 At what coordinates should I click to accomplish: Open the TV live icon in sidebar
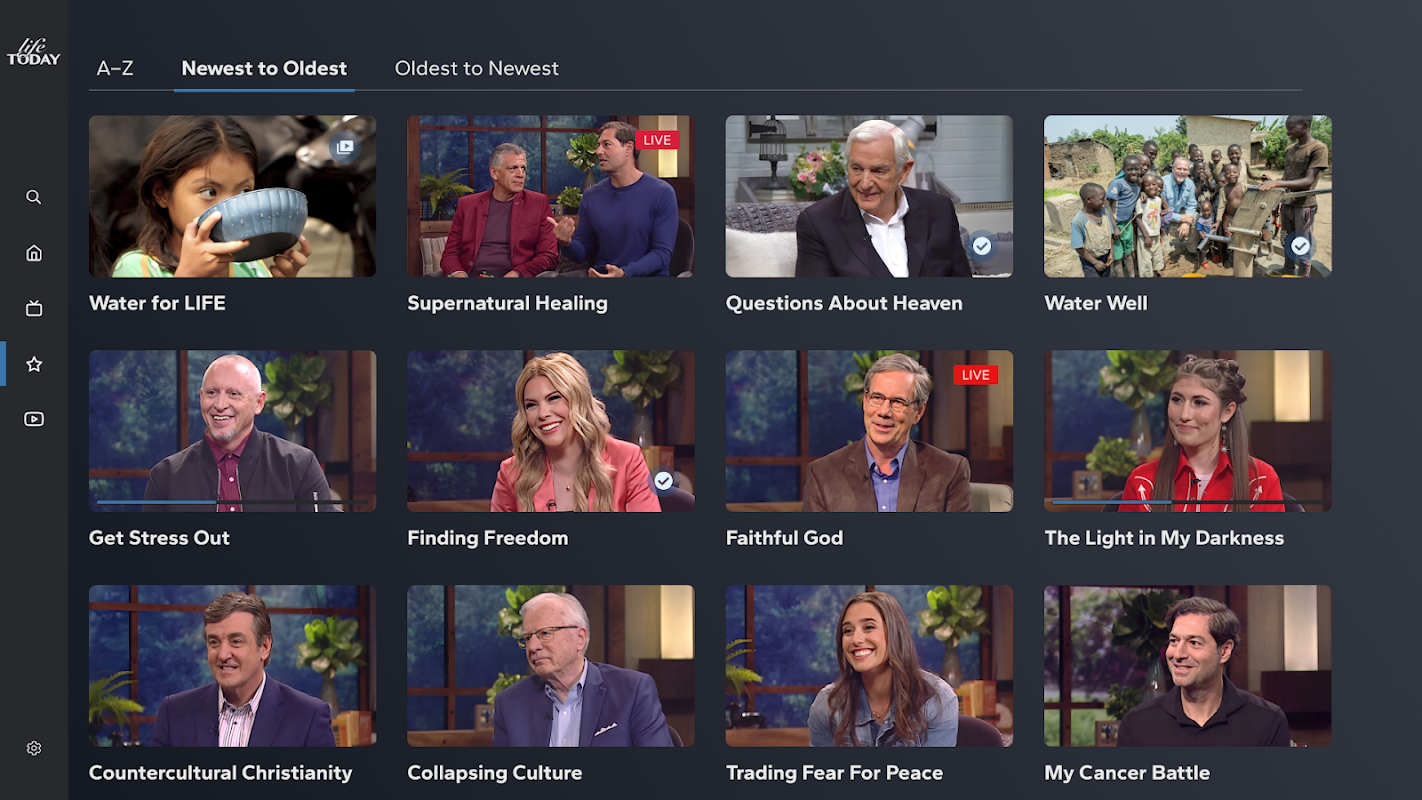click(34, 309)
